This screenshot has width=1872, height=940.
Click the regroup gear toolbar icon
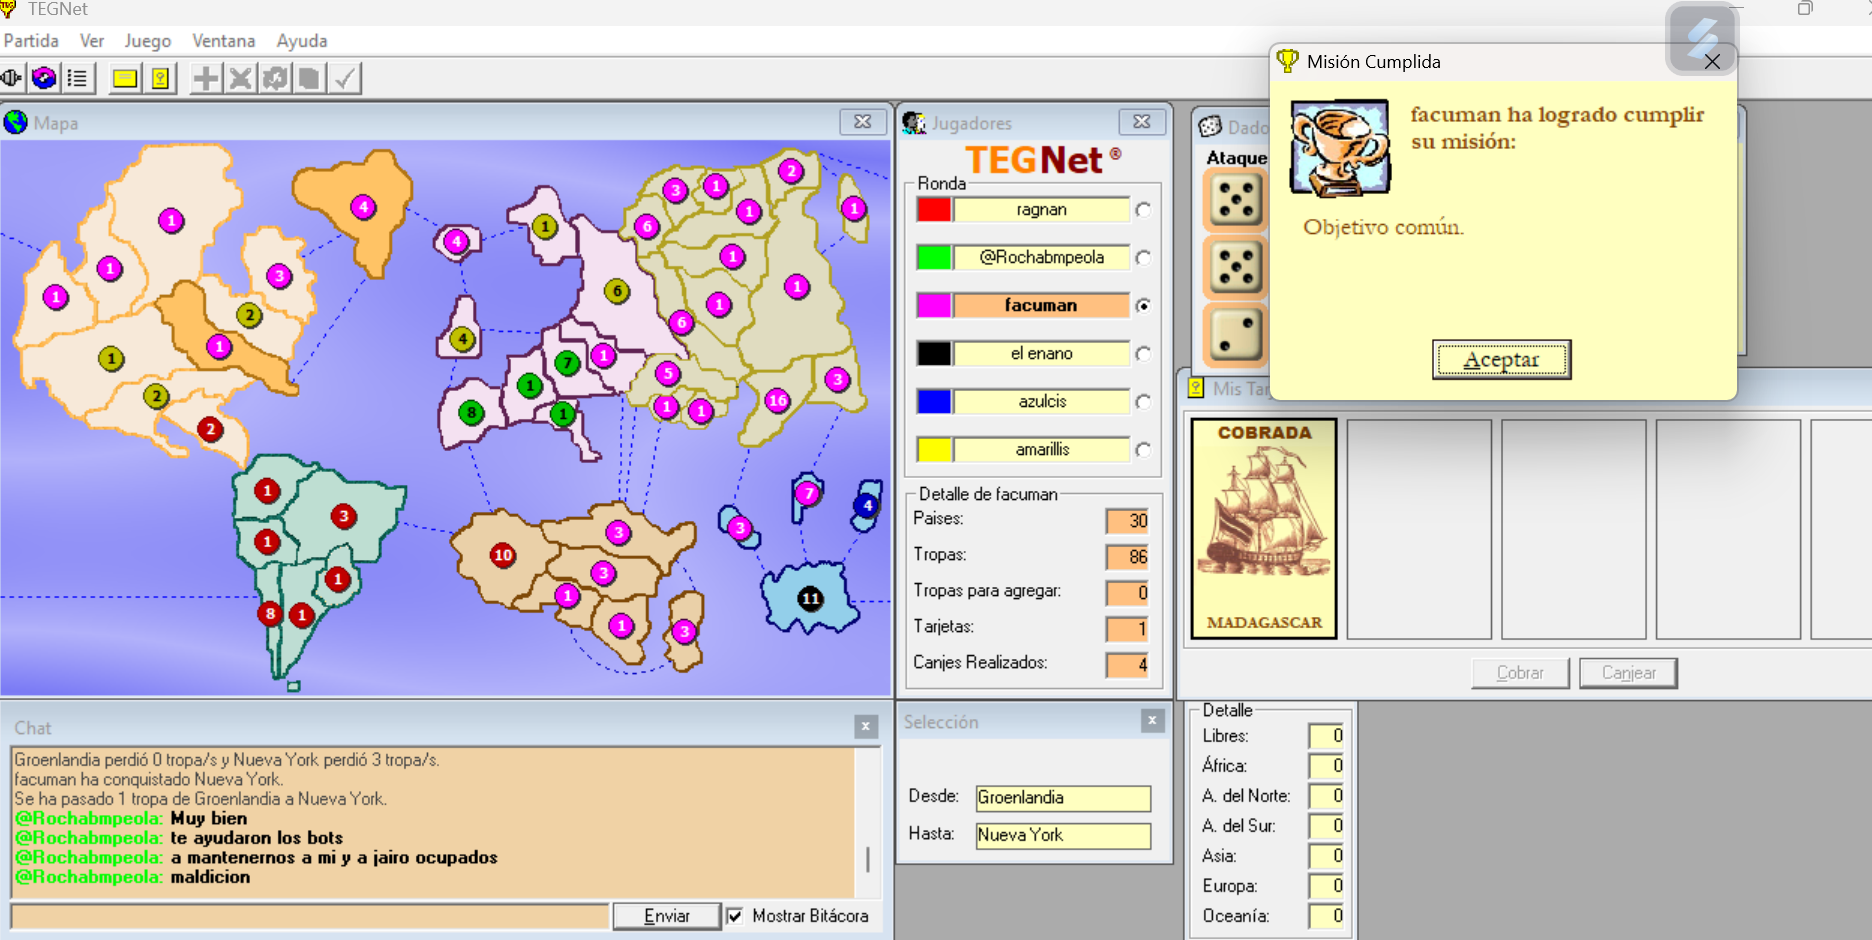point(274,78)
